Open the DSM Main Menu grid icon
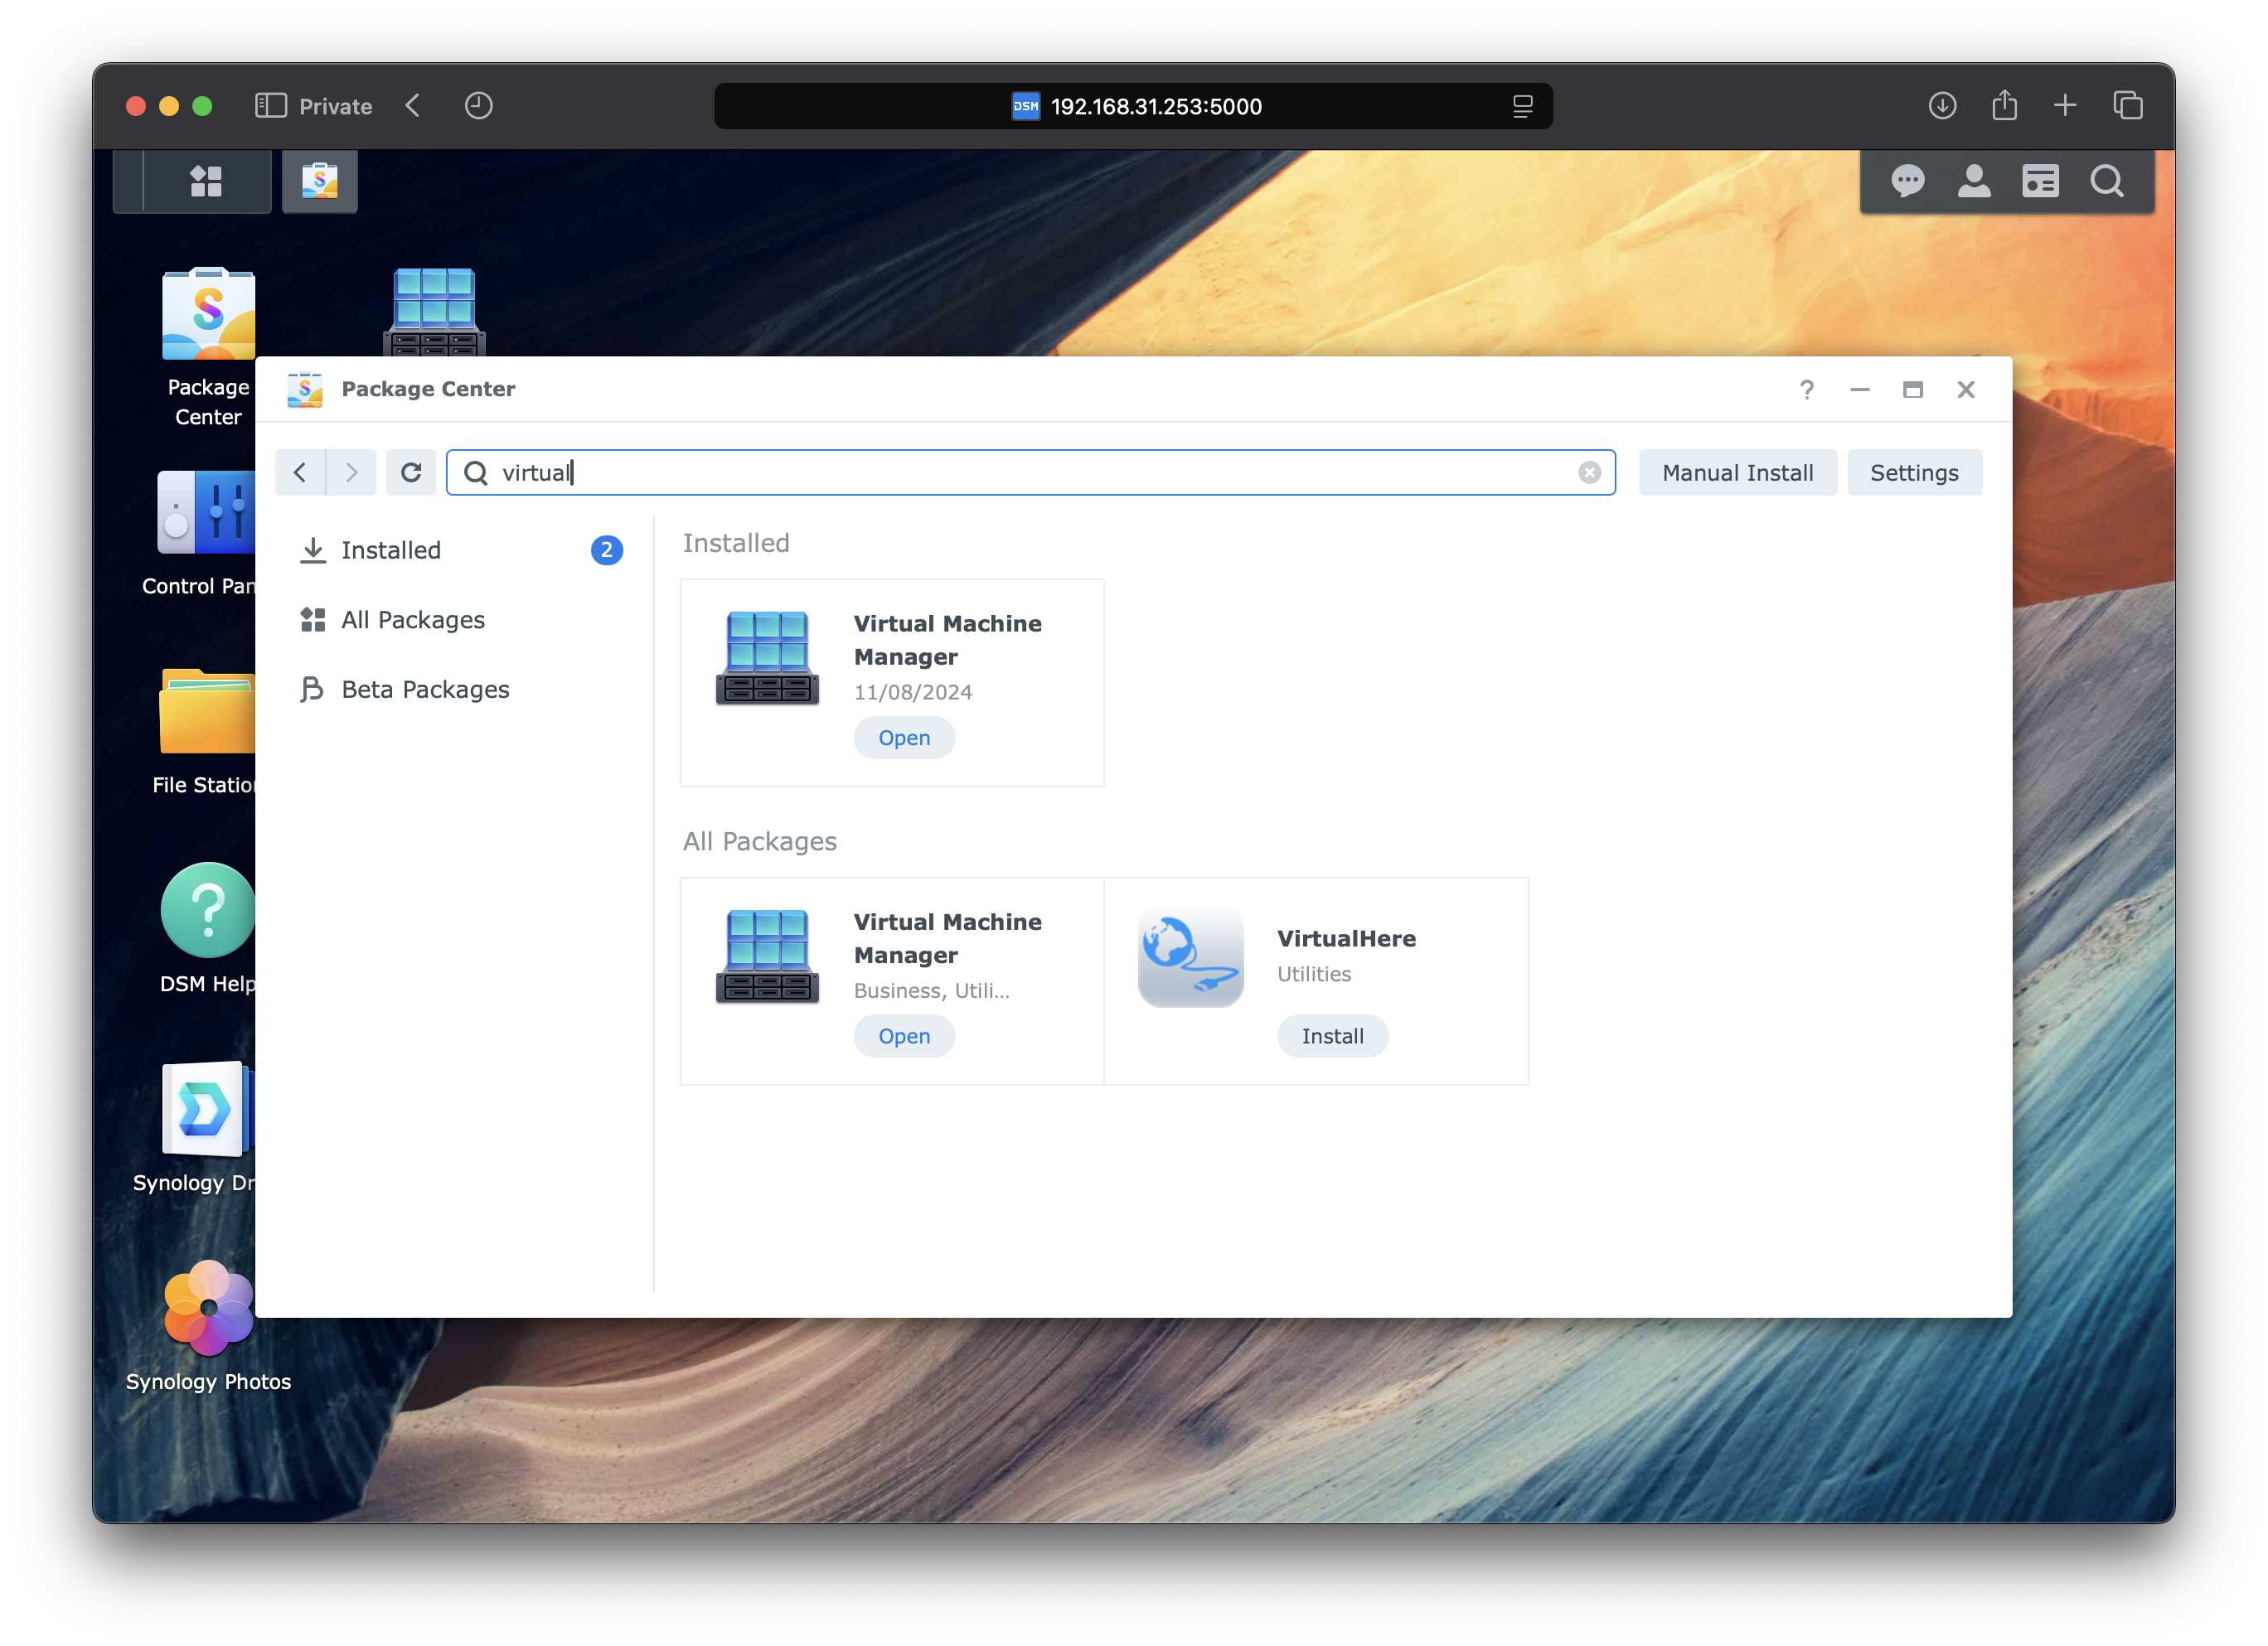 click(x=206, y=181)
